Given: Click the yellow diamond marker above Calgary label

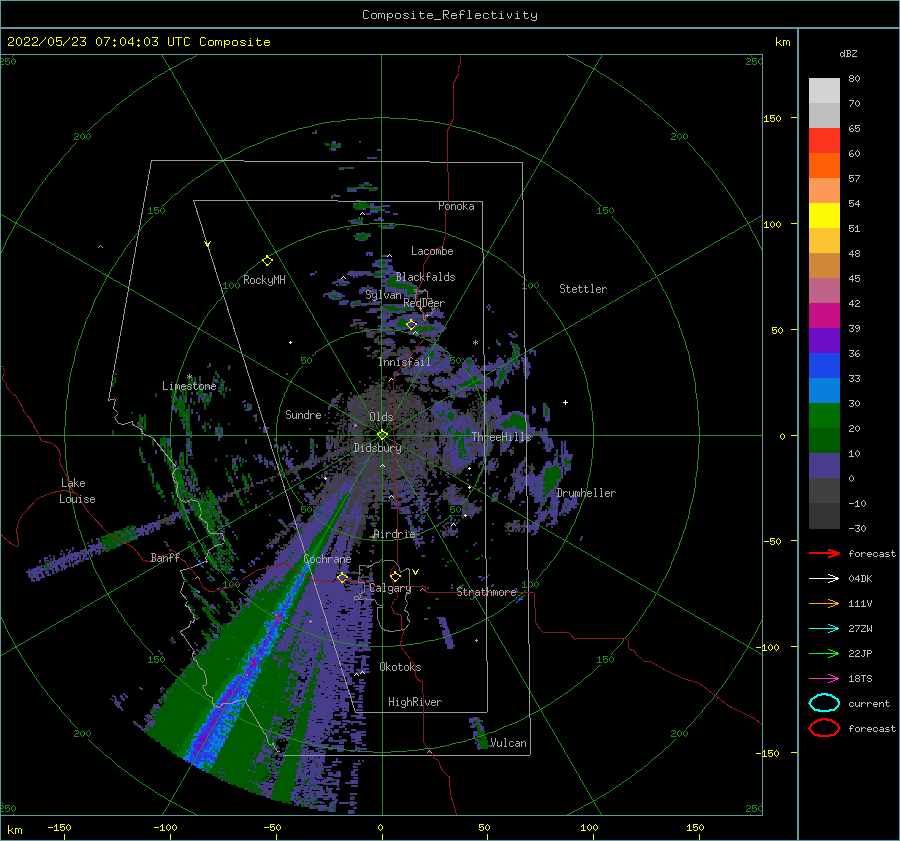Looking at the screenshot, I should click(x=395, y=576).
